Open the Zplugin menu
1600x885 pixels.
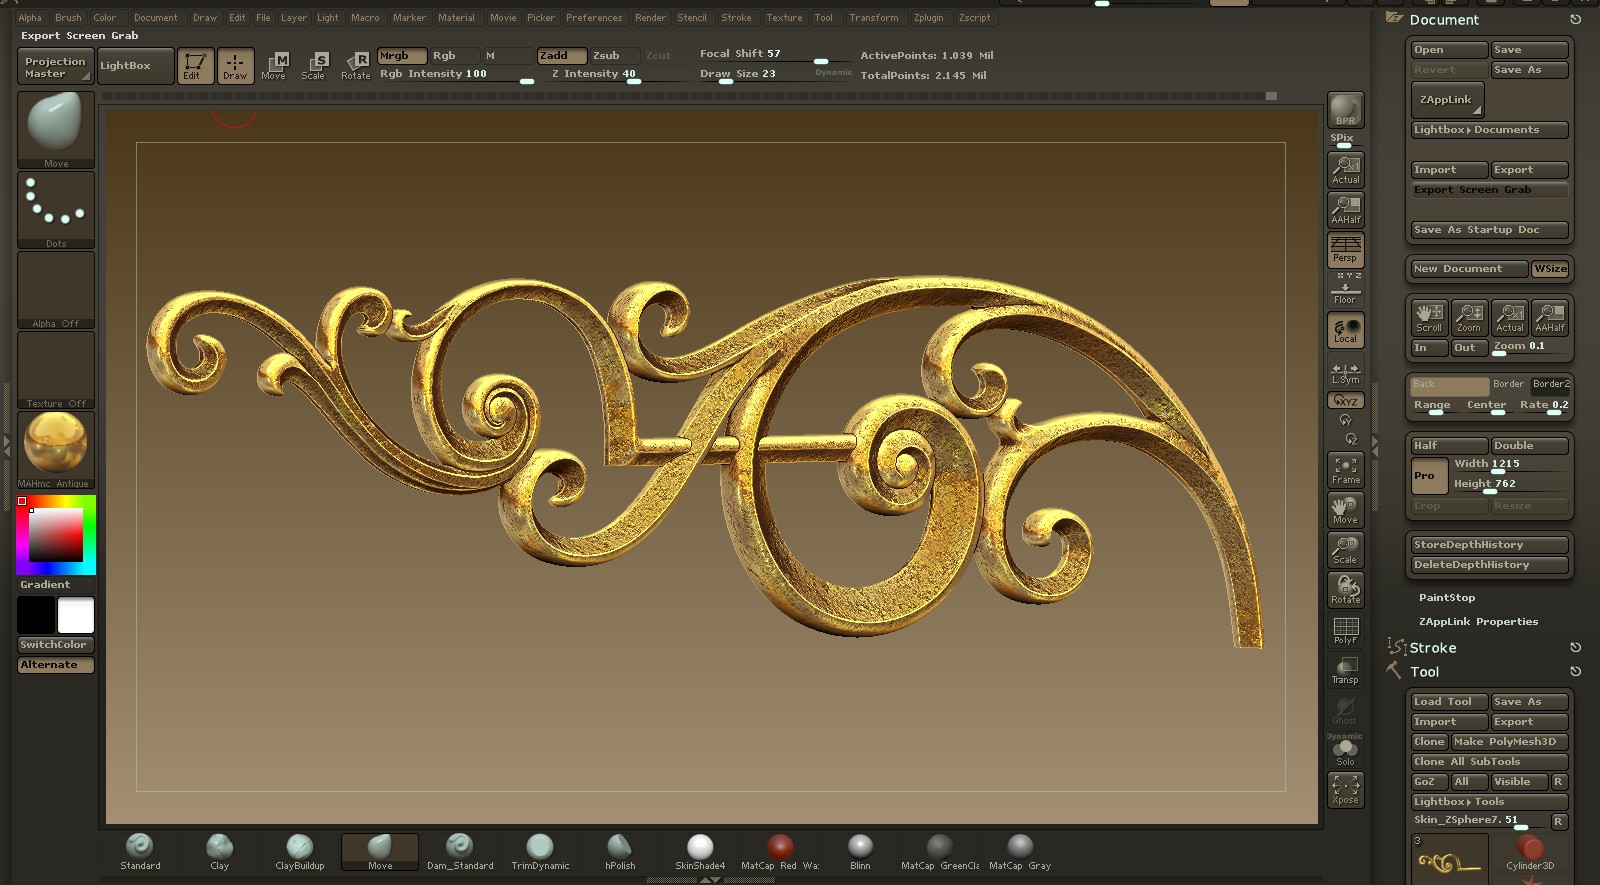click(x=928, y=18)
